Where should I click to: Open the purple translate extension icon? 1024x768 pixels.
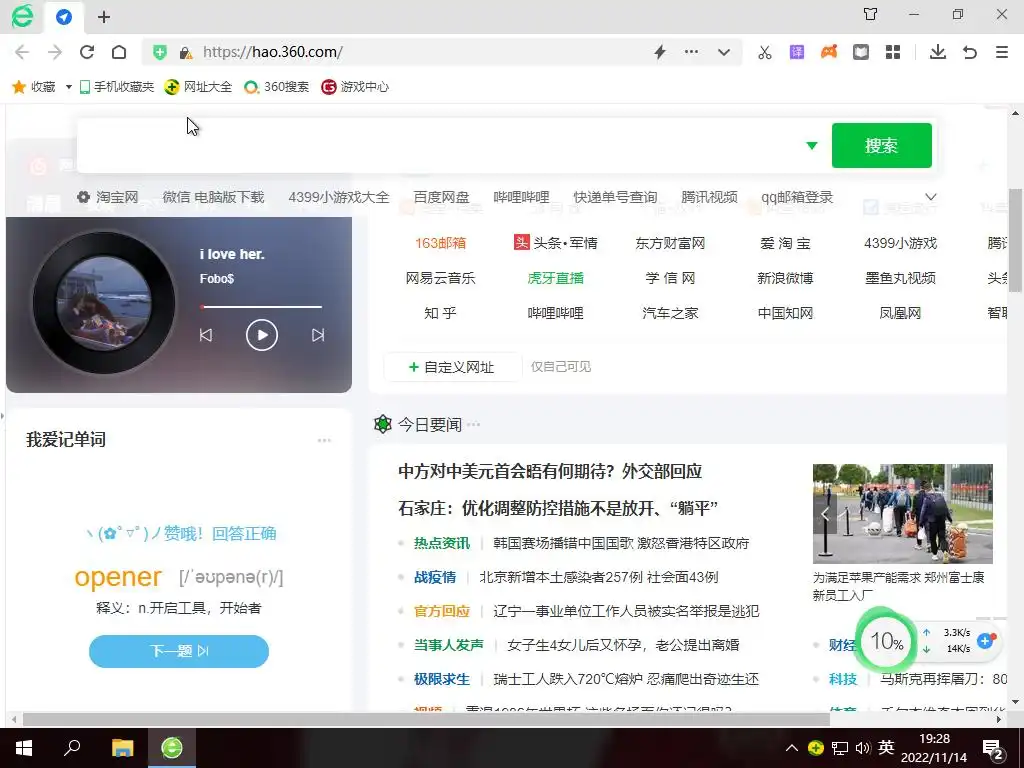click(797, 52)
